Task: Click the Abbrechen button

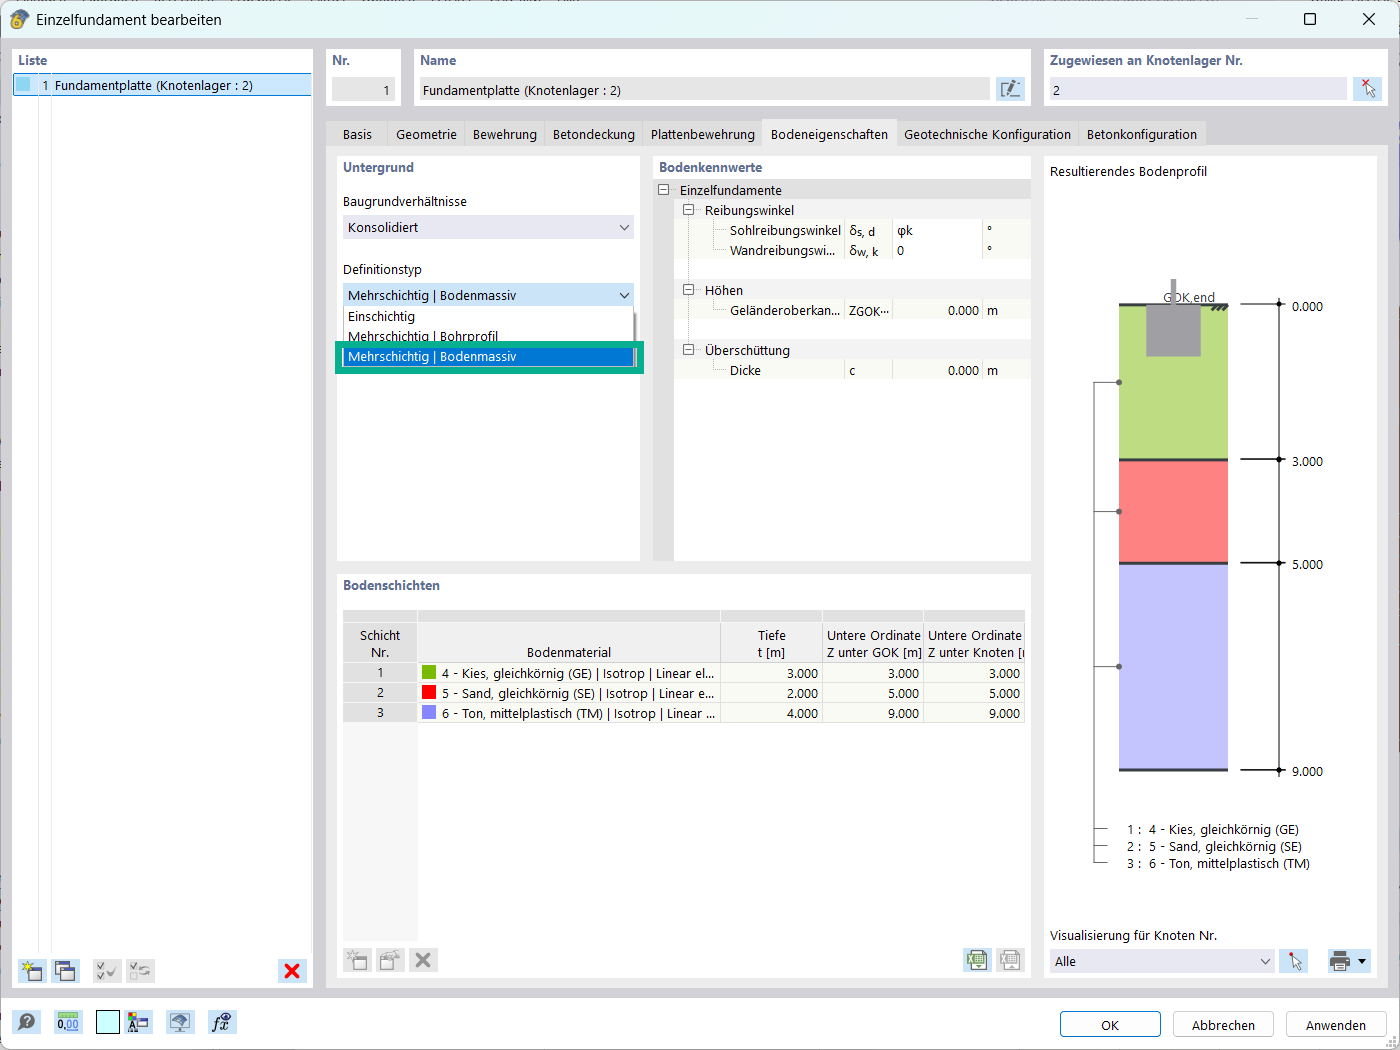Action: tap(1223, 1025)
